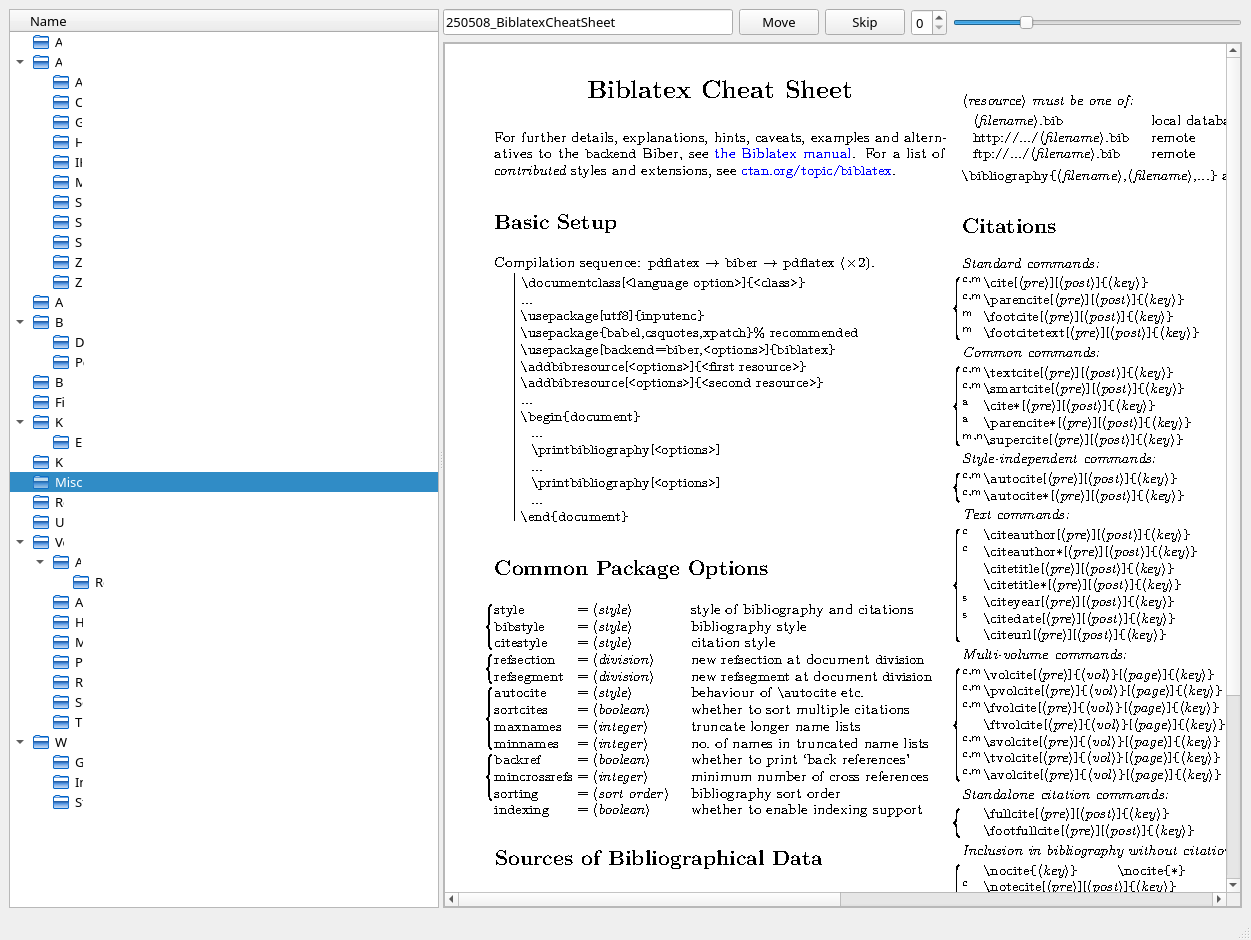The height and width of the screenshot is (940, 1251).
Task: Click the preview's right scroll arrow
Action: point(1220,900)
